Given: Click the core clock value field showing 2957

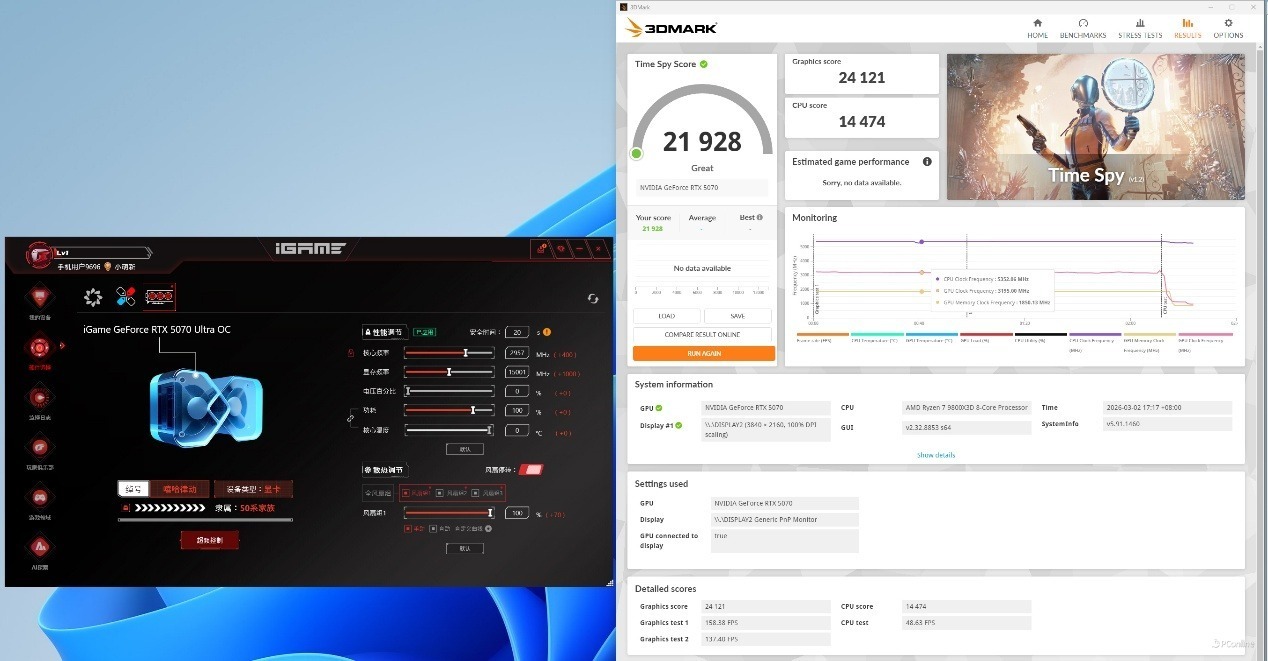Looking at the screenshot, I should (517, 353).
